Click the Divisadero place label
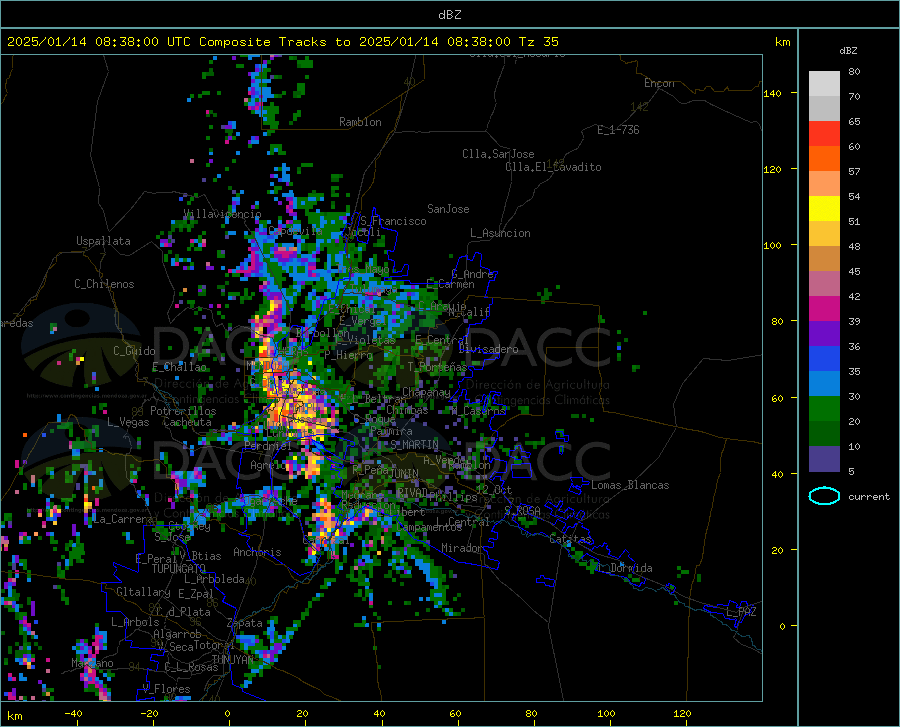Screen dimensions: 900x727 coord(488,349)
